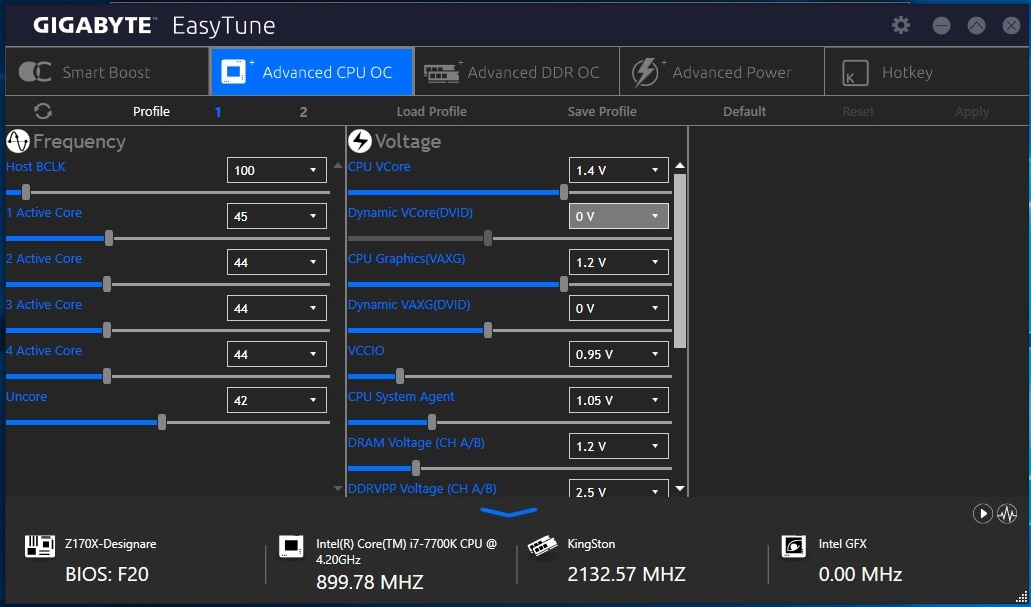Open the Dynamic VCore(DVID) dropdown
The width and height of the screenshot is (1031, 607).
click(619, 216)
